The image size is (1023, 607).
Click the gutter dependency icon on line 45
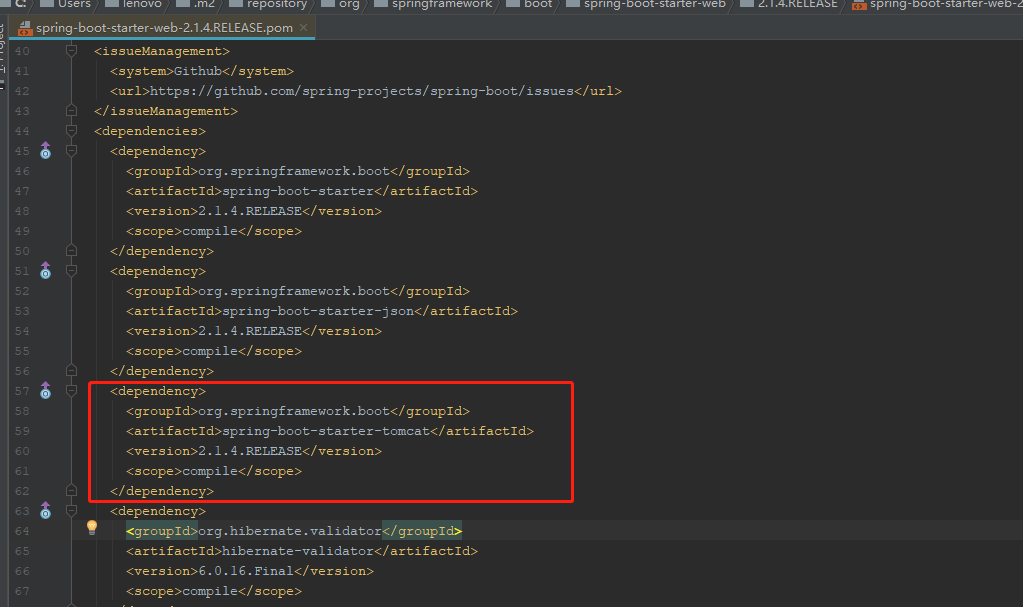click(45, 151)
